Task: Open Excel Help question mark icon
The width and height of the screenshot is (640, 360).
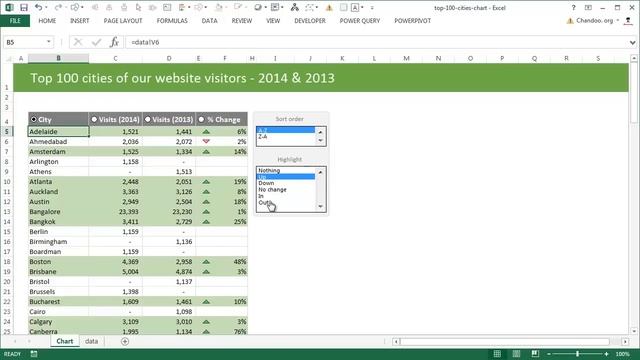Action: point(573,7)
